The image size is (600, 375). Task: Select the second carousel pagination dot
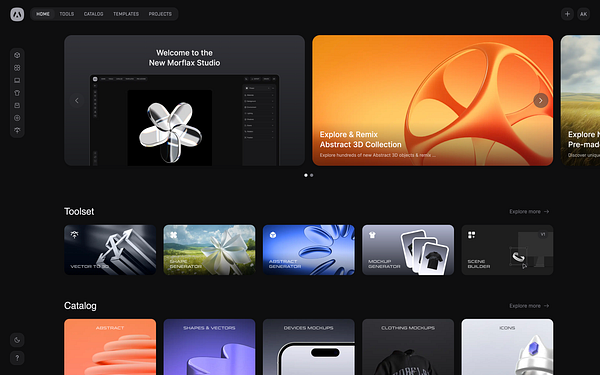coord(311,175)
